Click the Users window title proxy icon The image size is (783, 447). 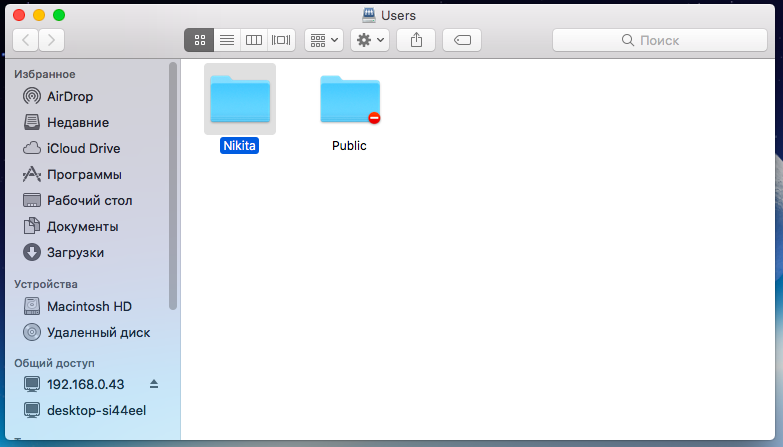(369, 15)
